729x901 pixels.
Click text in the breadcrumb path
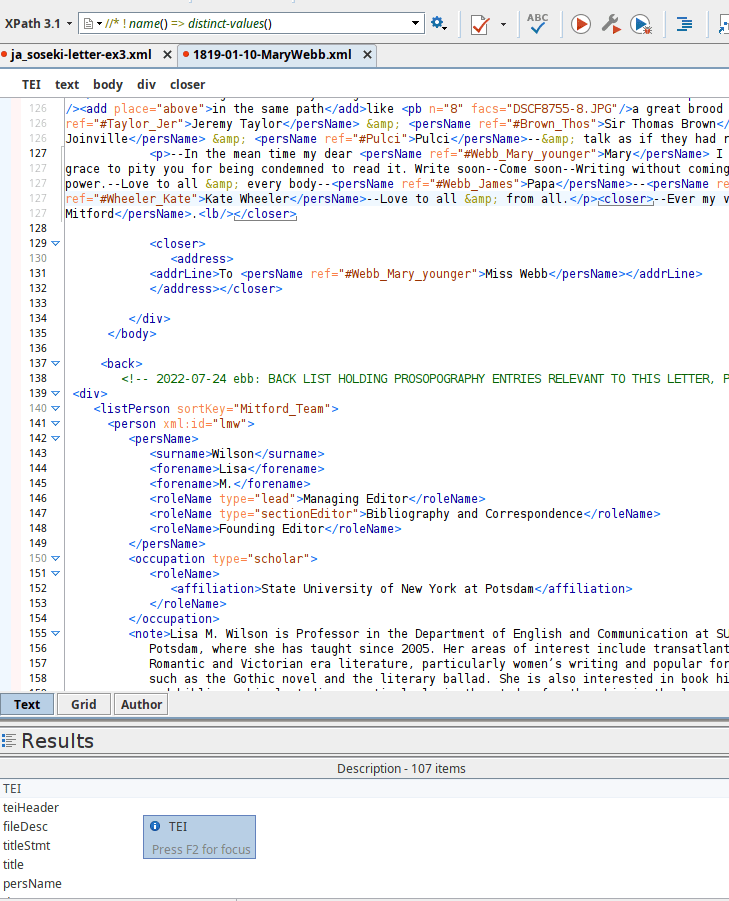click(x=67, y=84)
